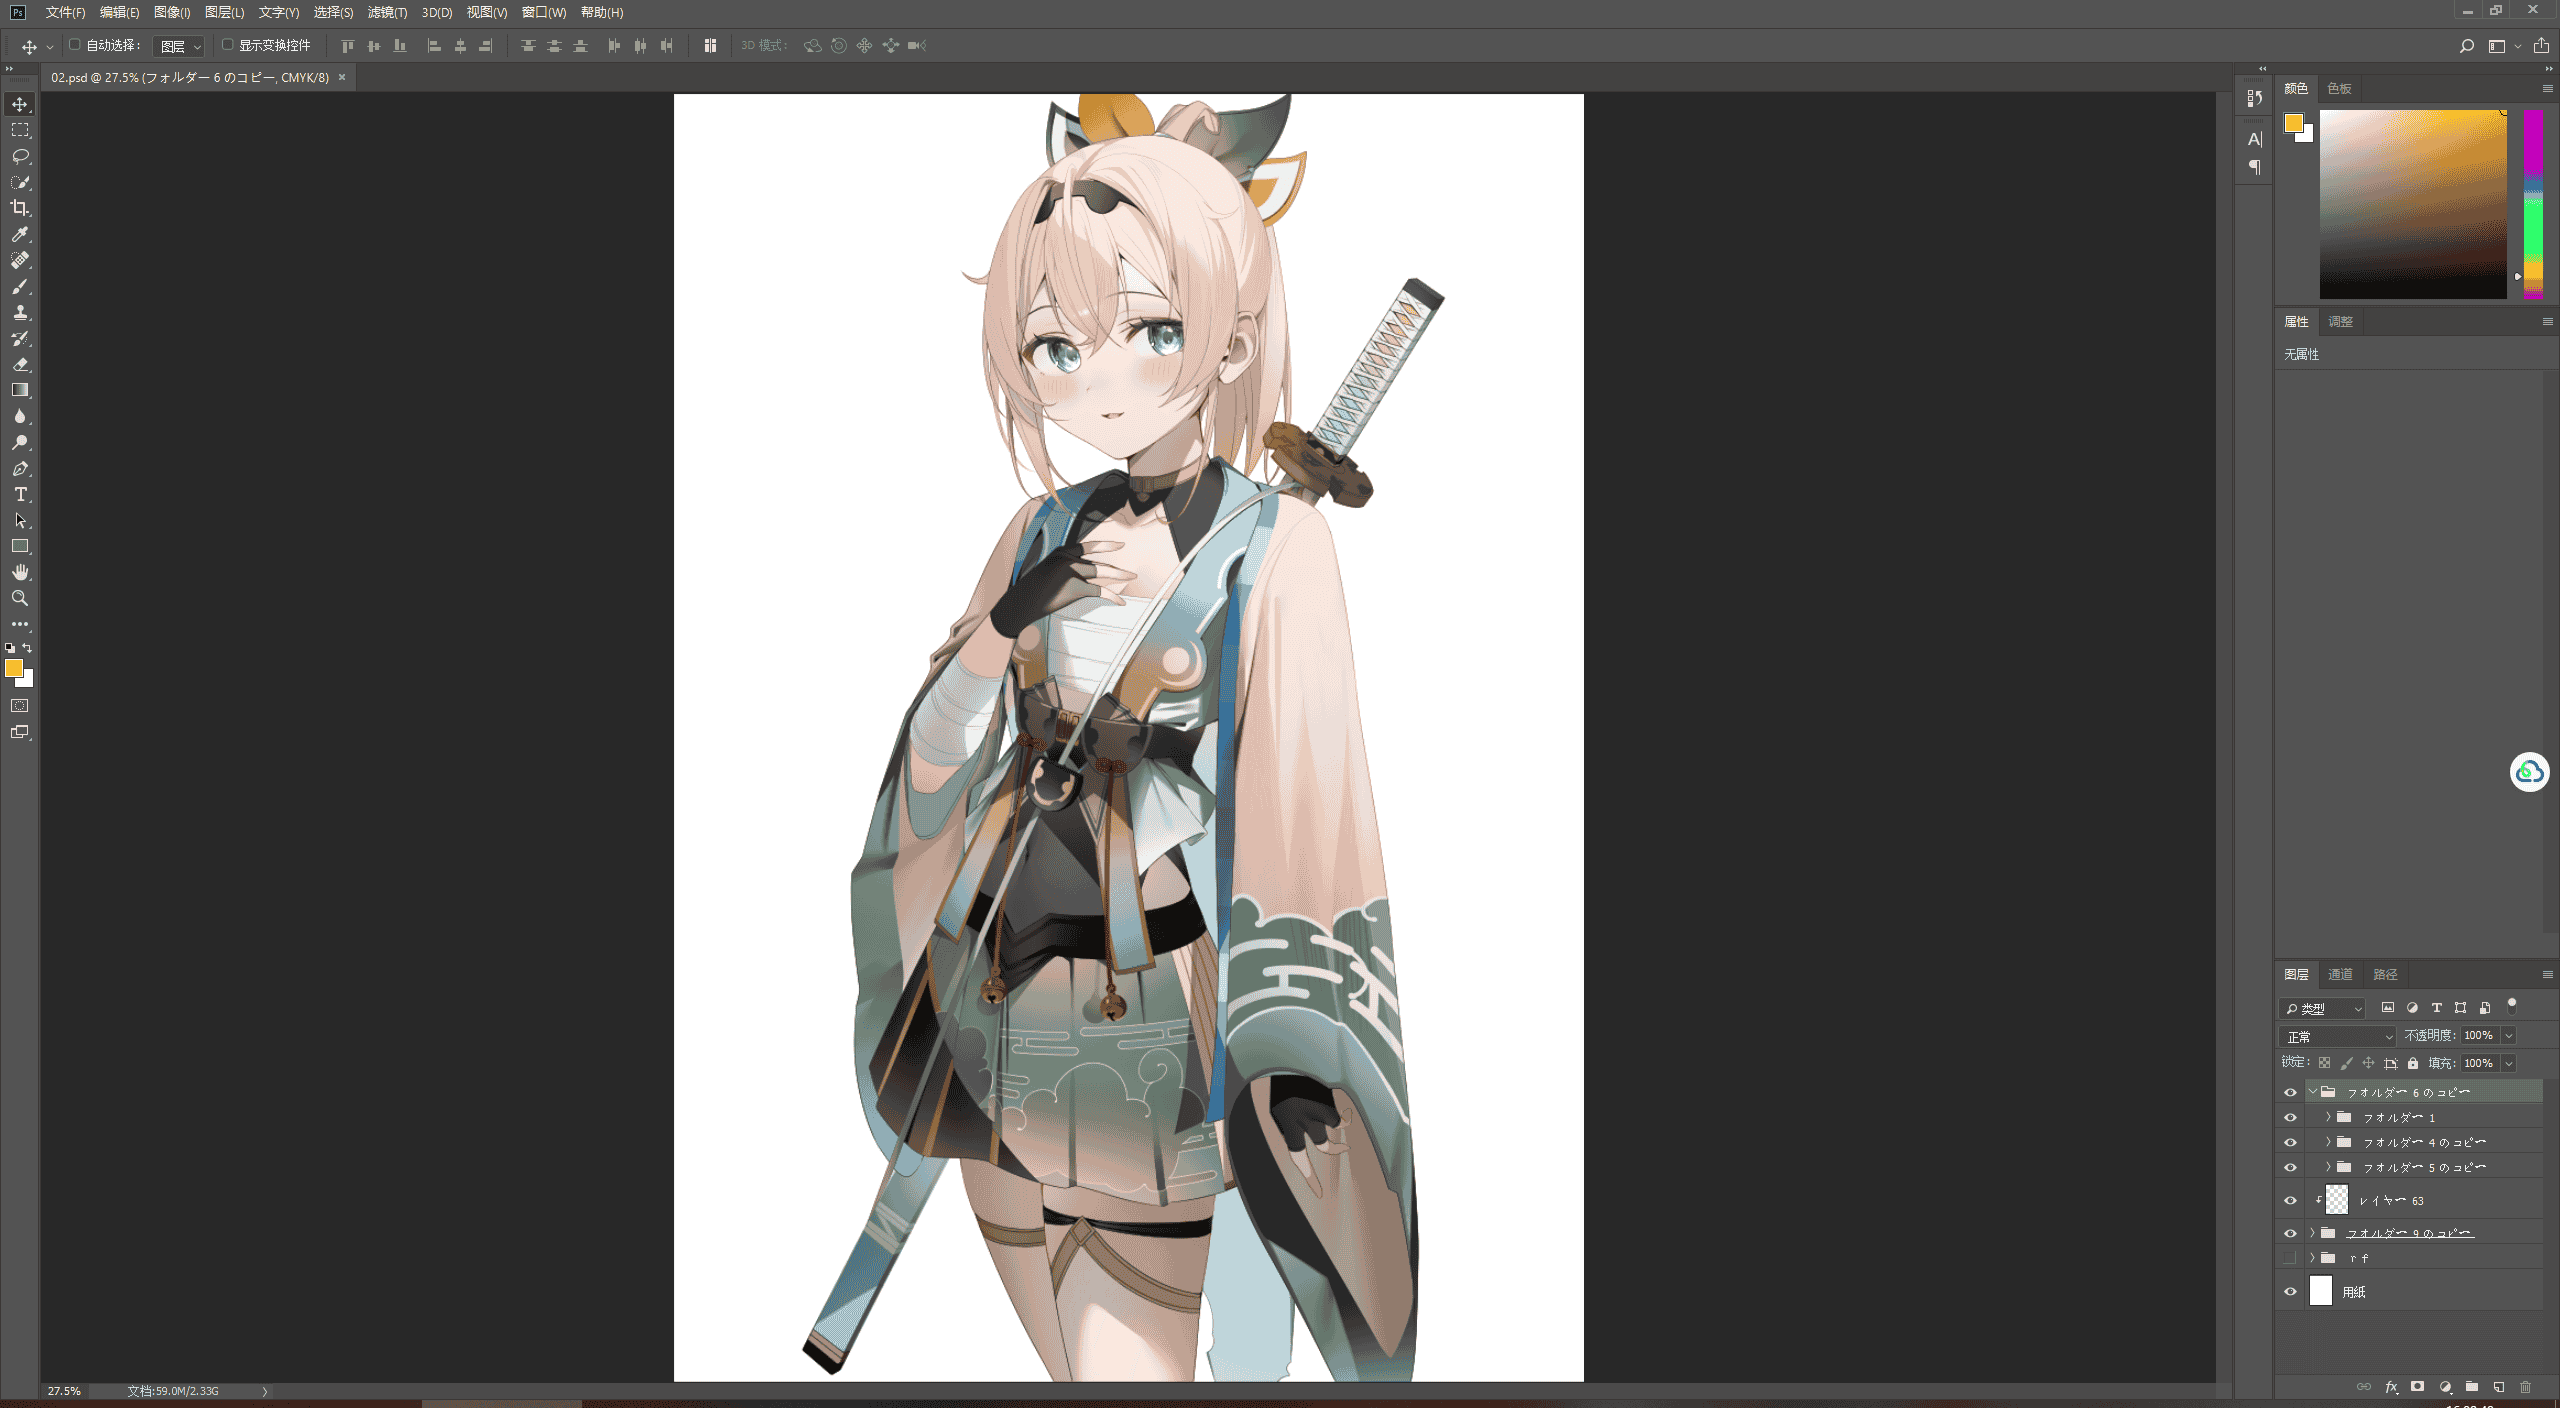
Task: Enable the 显示变换控件 checkbox
Action: click(x=227, y=45)
